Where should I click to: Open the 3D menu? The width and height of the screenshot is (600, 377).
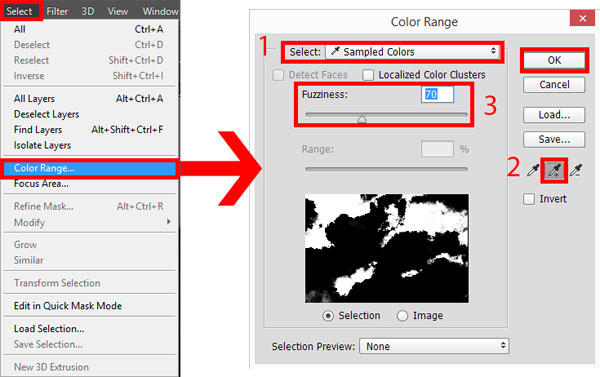coord(88,11)
